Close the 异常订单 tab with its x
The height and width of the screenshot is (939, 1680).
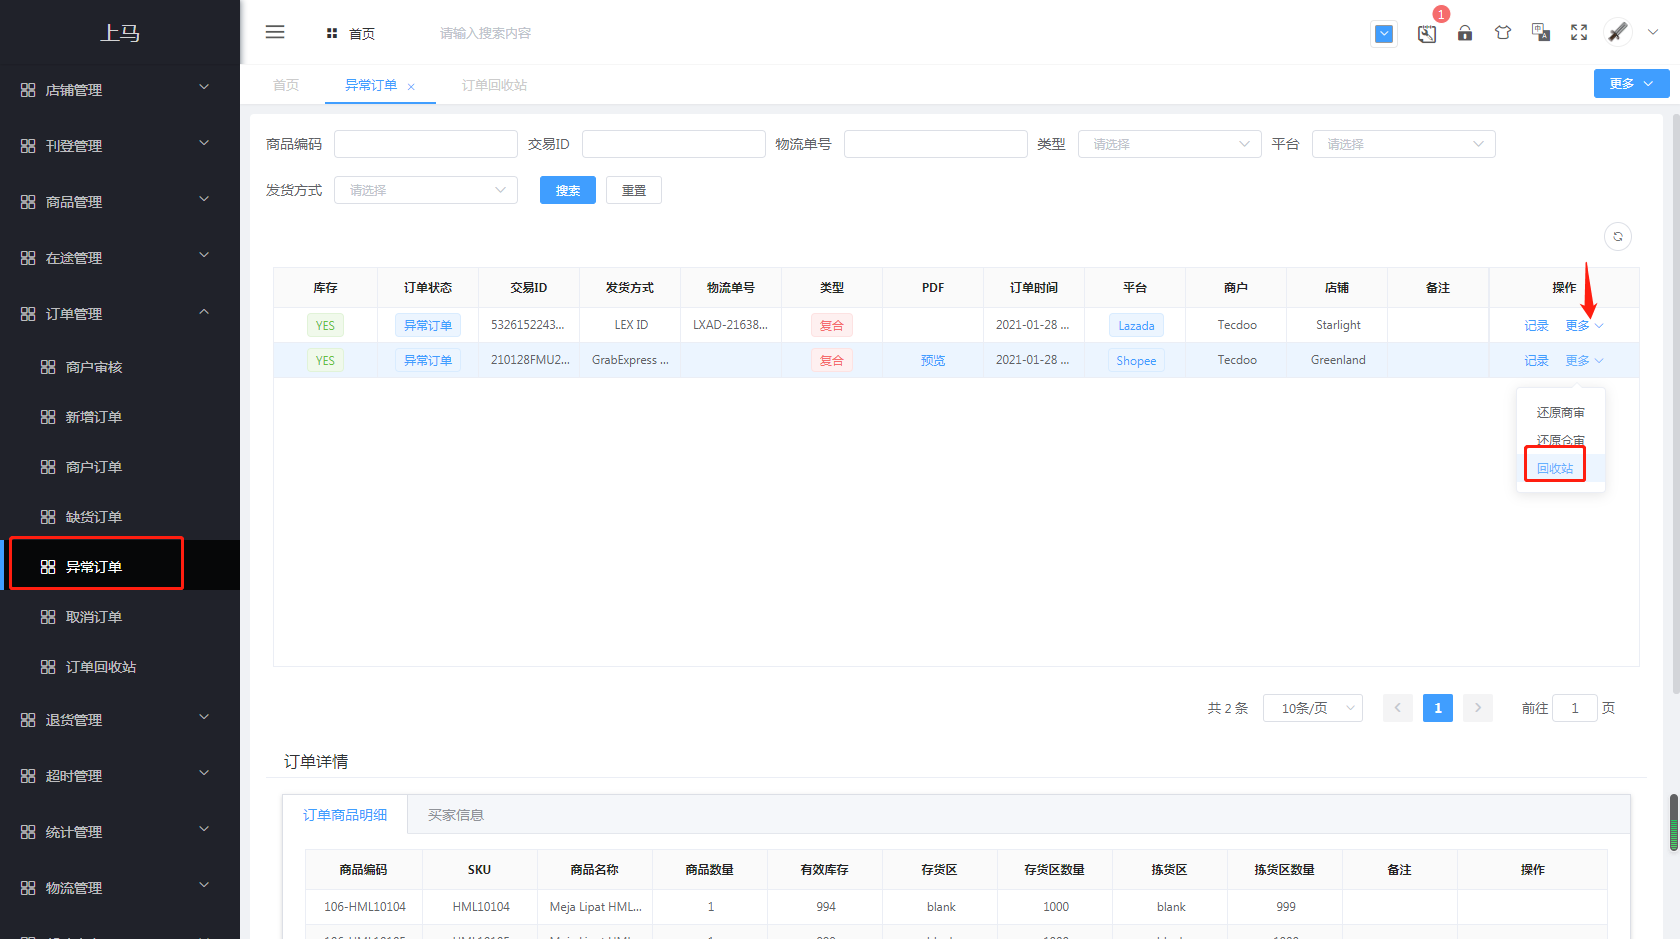(411, 87)
